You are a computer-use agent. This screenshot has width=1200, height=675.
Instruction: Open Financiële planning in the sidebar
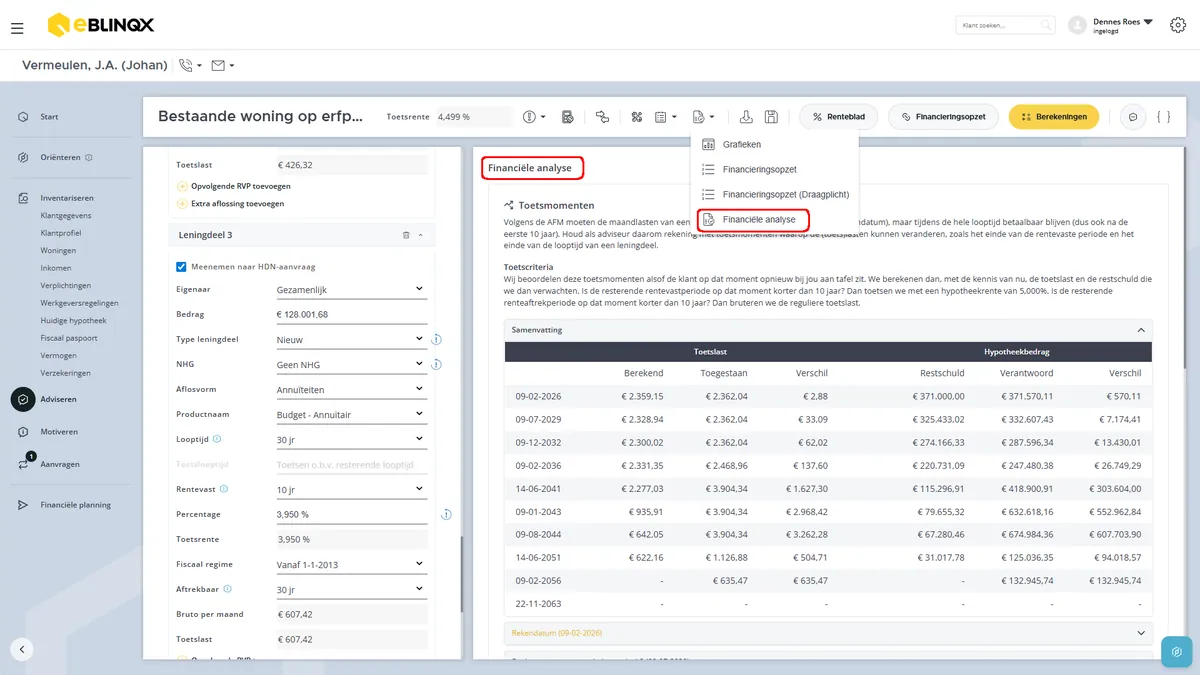[75, 505]
